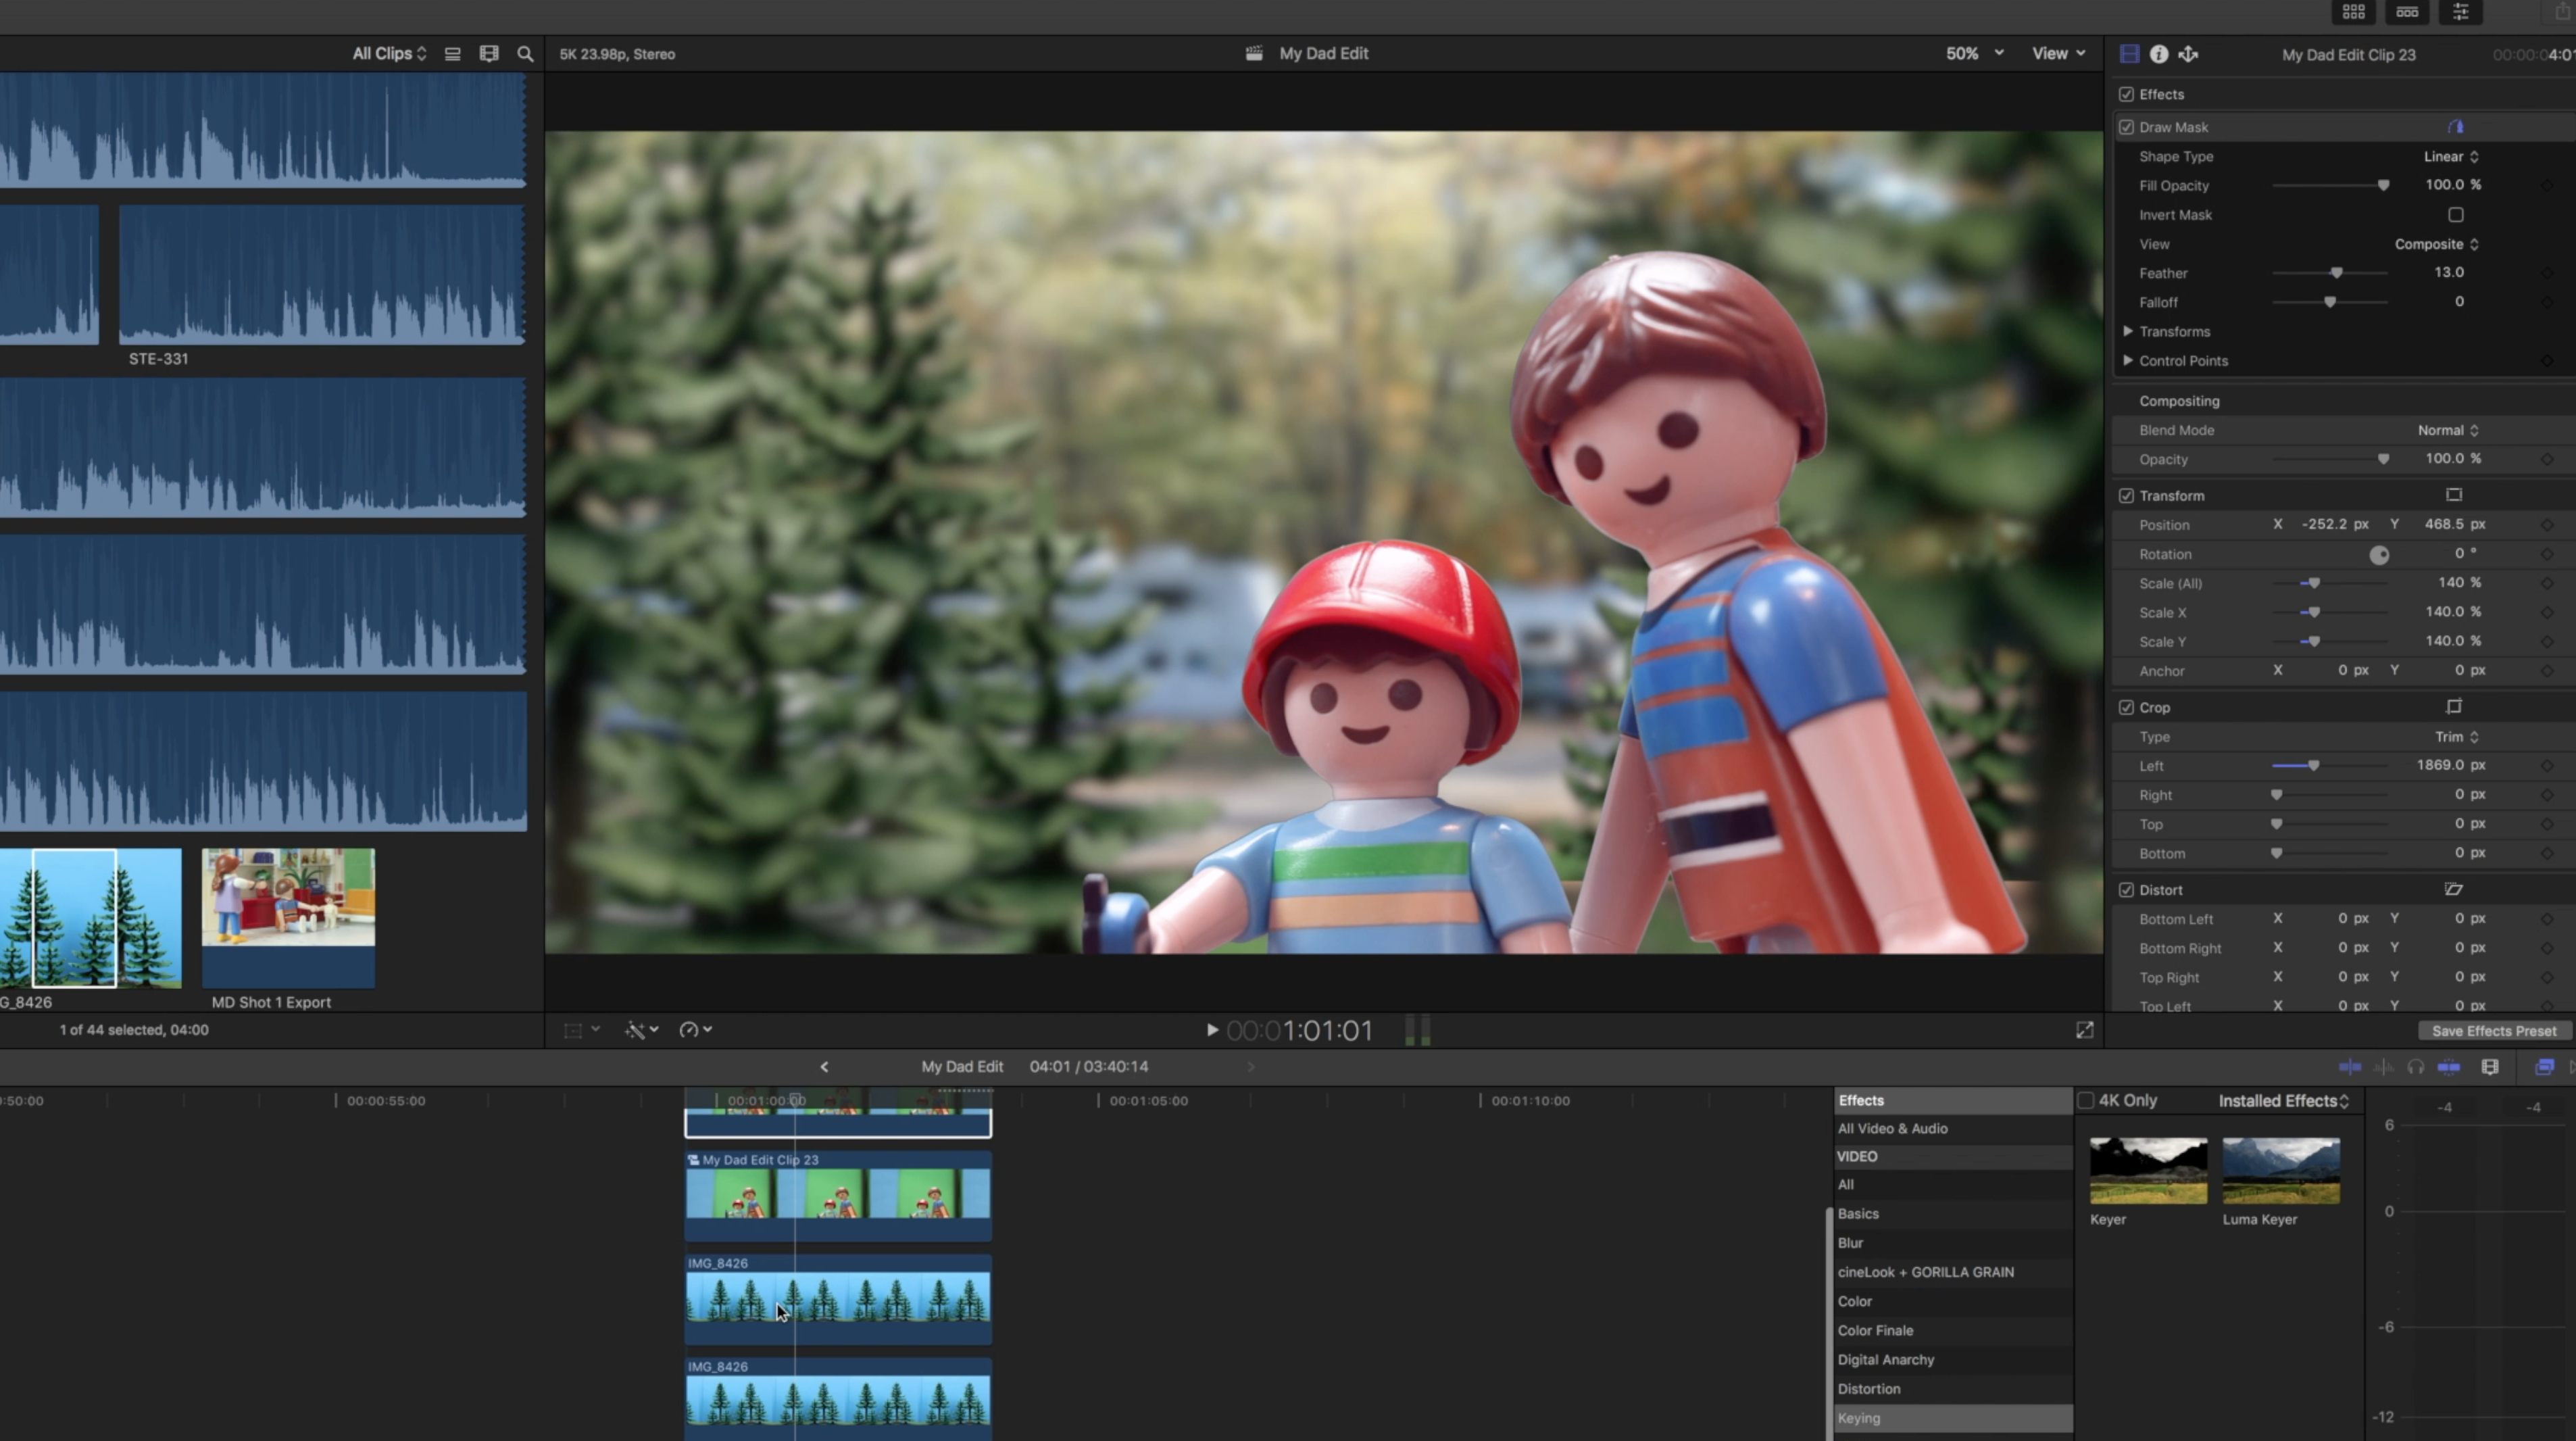The width and height of the screenshot is (2576, 1441).
Task: Click the viewer full-screen expand icon
Action: click(x=2085, y=1030)
